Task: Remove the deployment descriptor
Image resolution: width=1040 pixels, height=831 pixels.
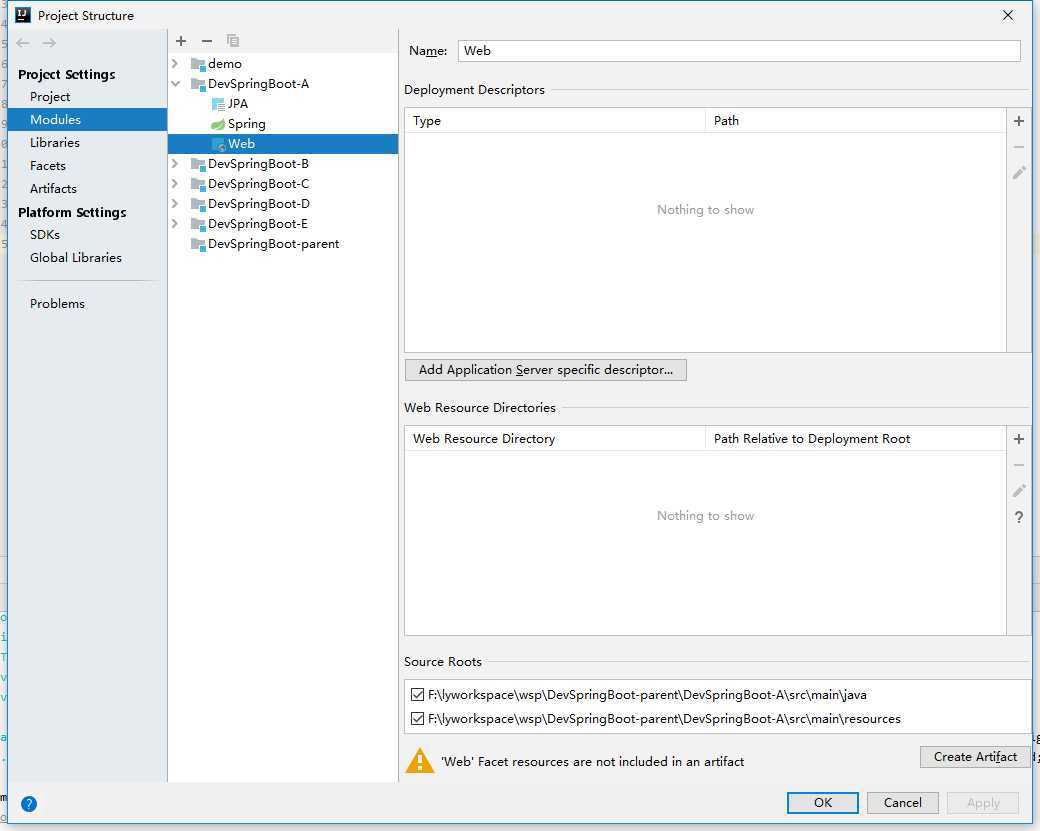Action: pos(1019,147)
